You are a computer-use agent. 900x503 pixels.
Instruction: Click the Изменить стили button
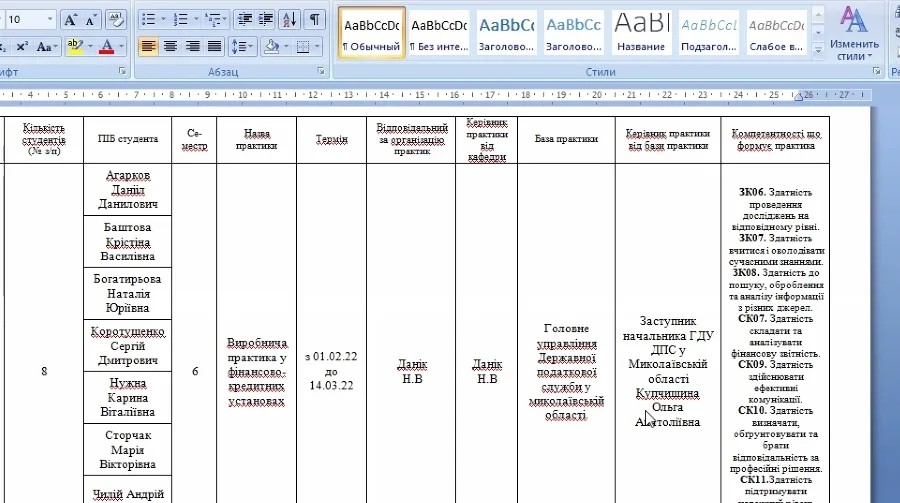pos(854,35)
